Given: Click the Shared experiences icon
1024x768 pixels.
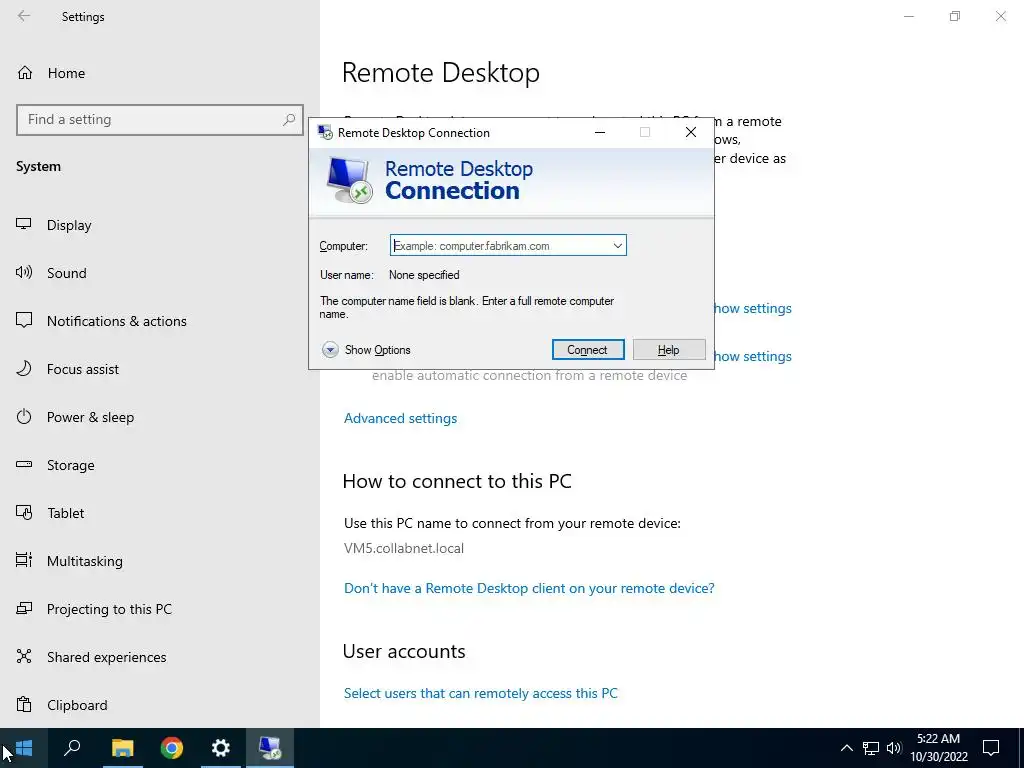Looking at the screenshot, I should click(x=24, y=656).
